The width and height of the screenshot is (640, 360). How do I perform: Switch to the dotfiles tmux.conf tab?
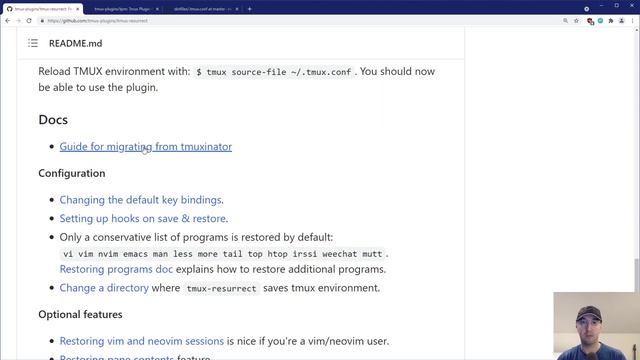point(202,9)
